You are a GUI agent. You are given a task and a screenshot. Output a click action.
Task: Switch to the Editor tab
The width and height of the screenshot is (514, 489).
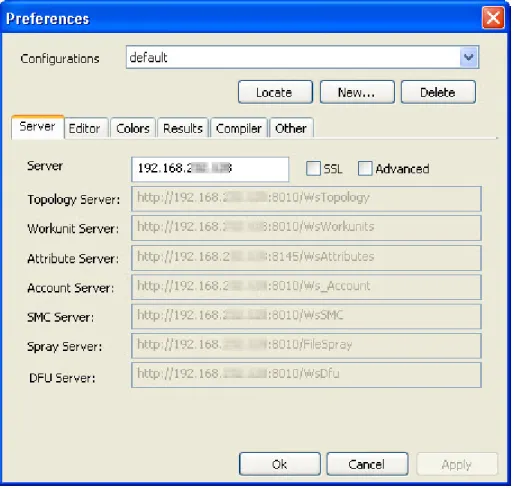pos(85,128)
